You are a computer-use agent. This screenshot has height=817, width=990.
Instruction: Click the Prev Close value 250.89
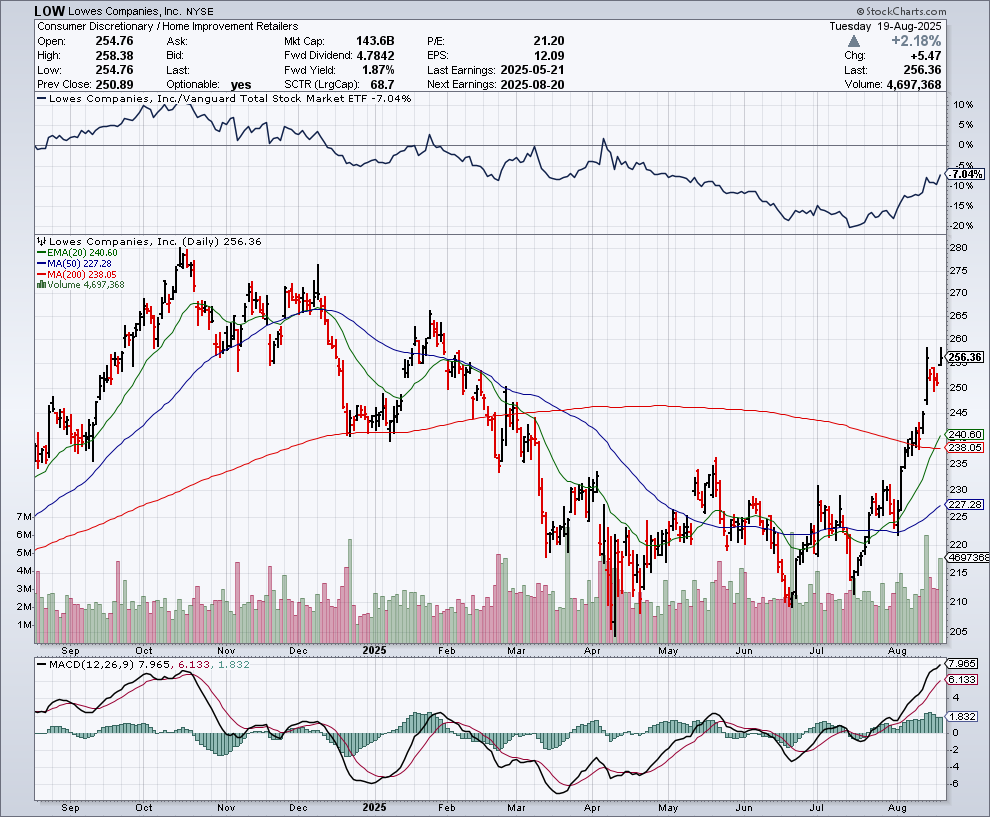coord(114,85)
